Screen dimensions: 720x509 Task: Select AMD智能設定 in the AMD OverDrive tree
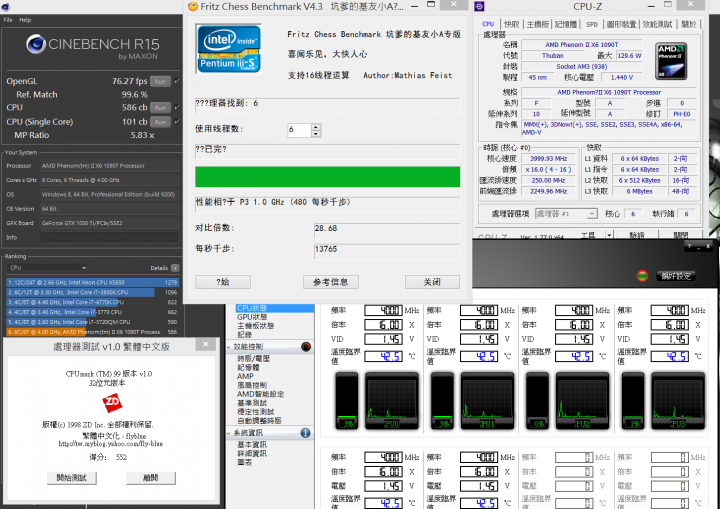coord(260,394)
